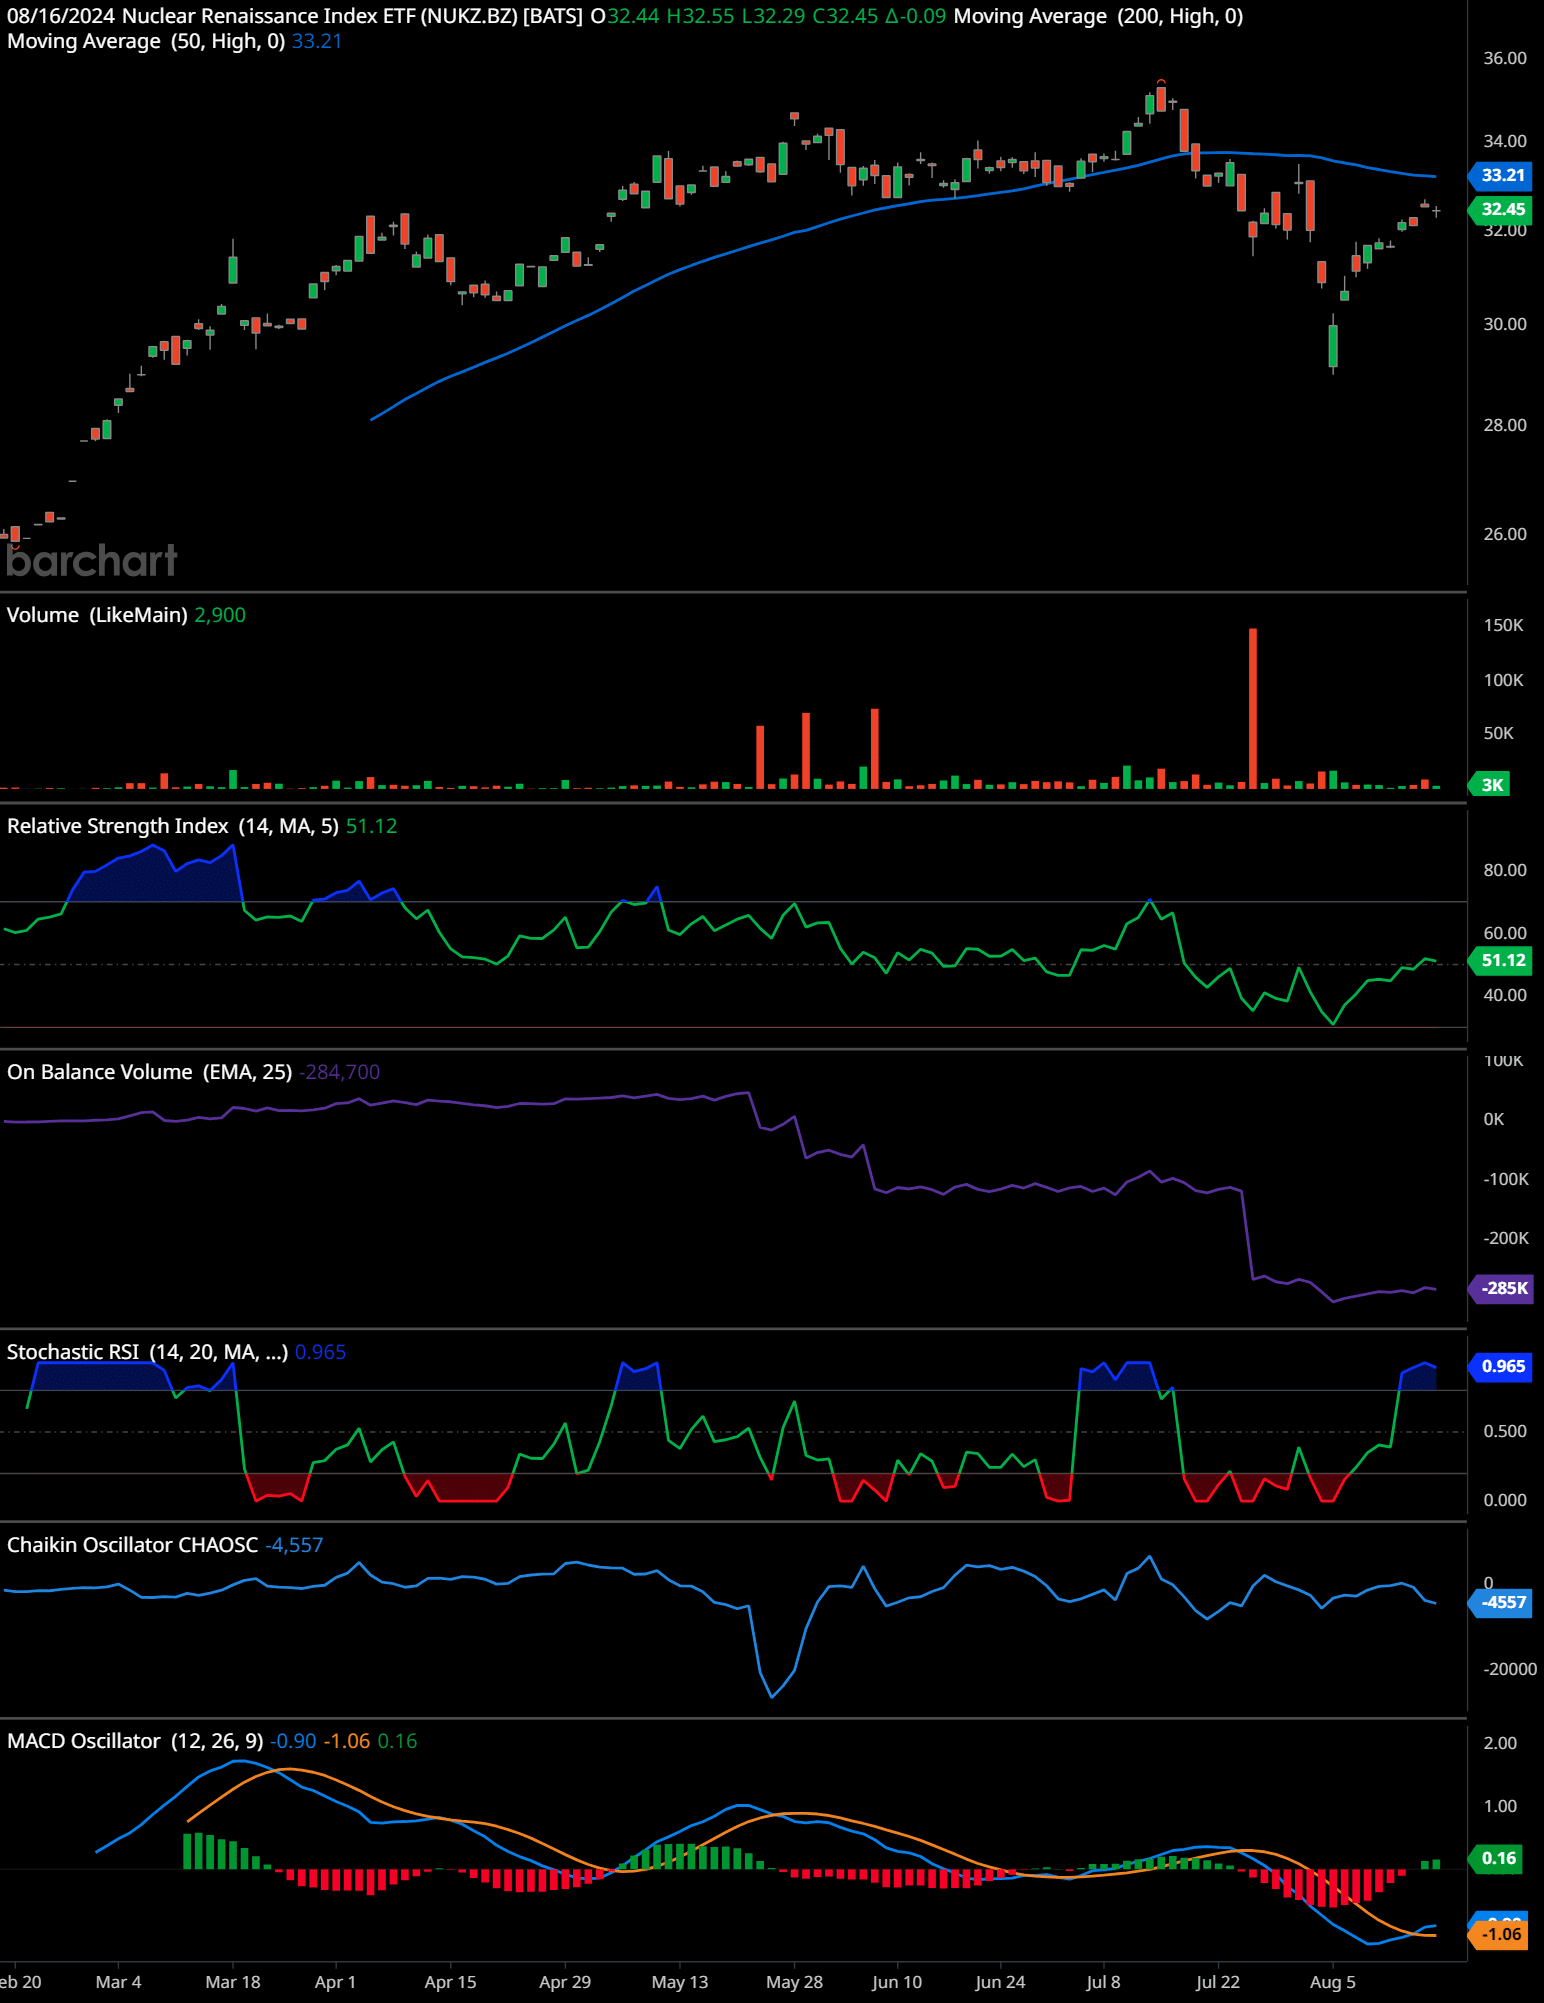Screen dimensions: 1544x2003
Task: Click the blue 33.21 moving average price badge
Action: click(1501, 175)
